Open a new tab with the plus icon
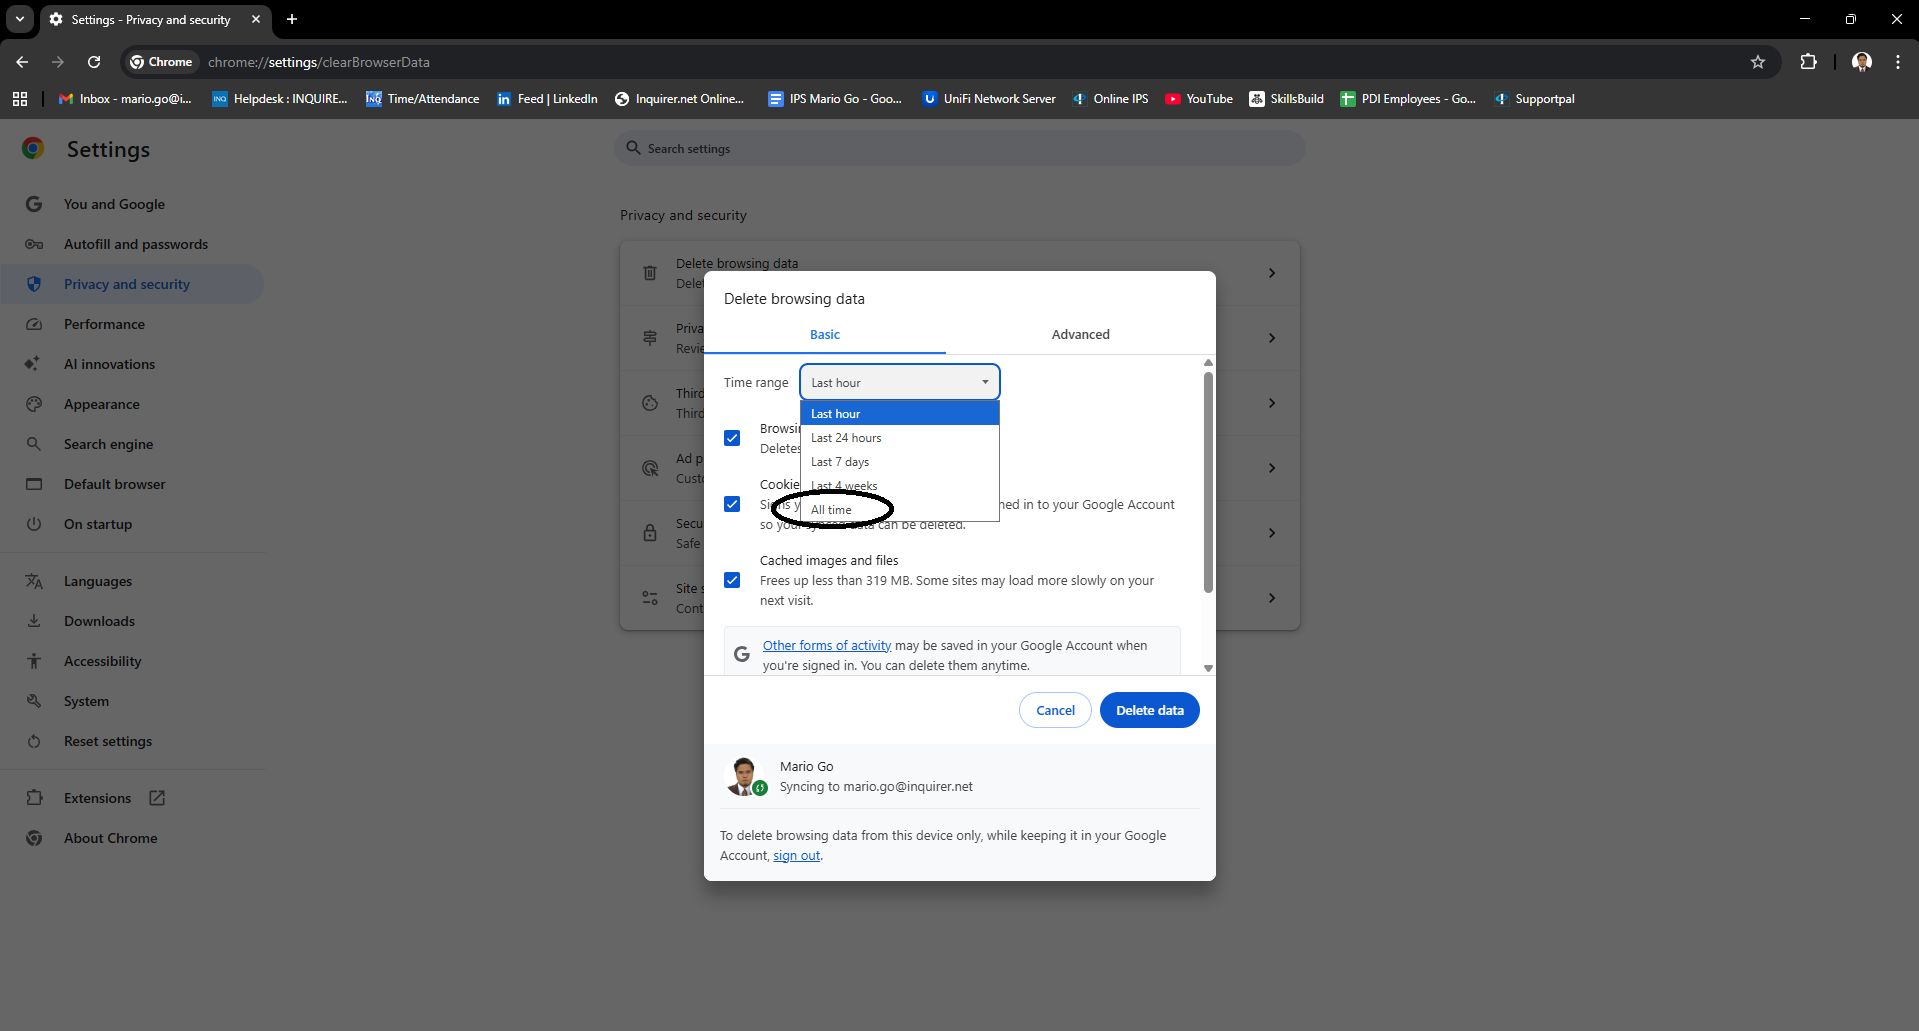Image resolution: width=1919 pixels, height=1031 pixels. (292, 19)
